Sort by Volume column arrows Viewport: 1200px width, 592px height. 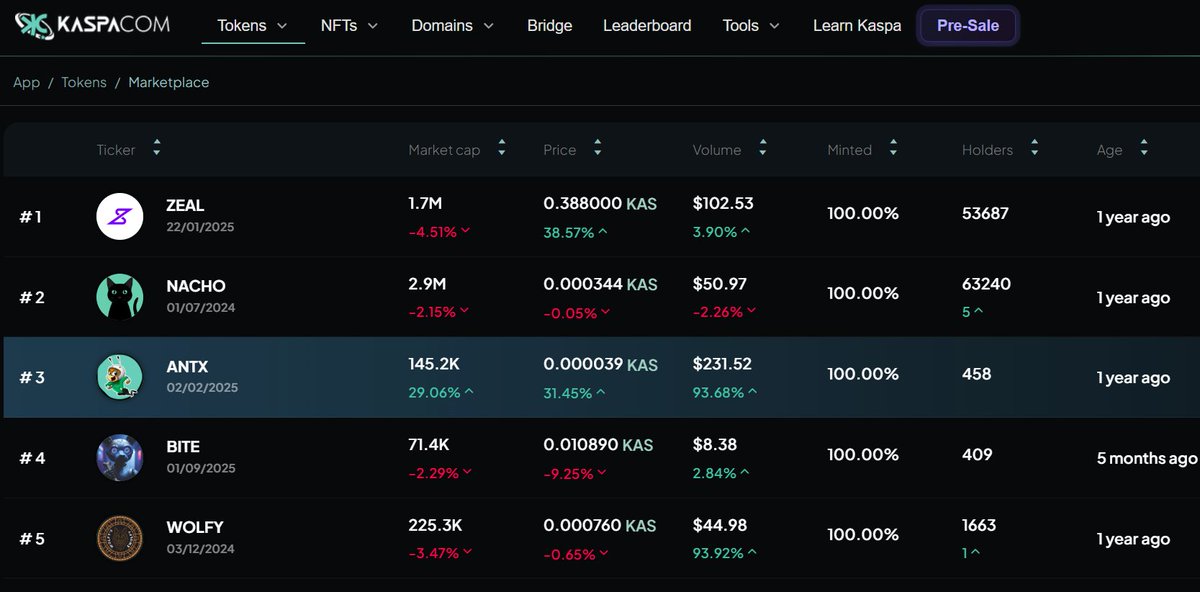pyautogui.click(x=762, y=149)
